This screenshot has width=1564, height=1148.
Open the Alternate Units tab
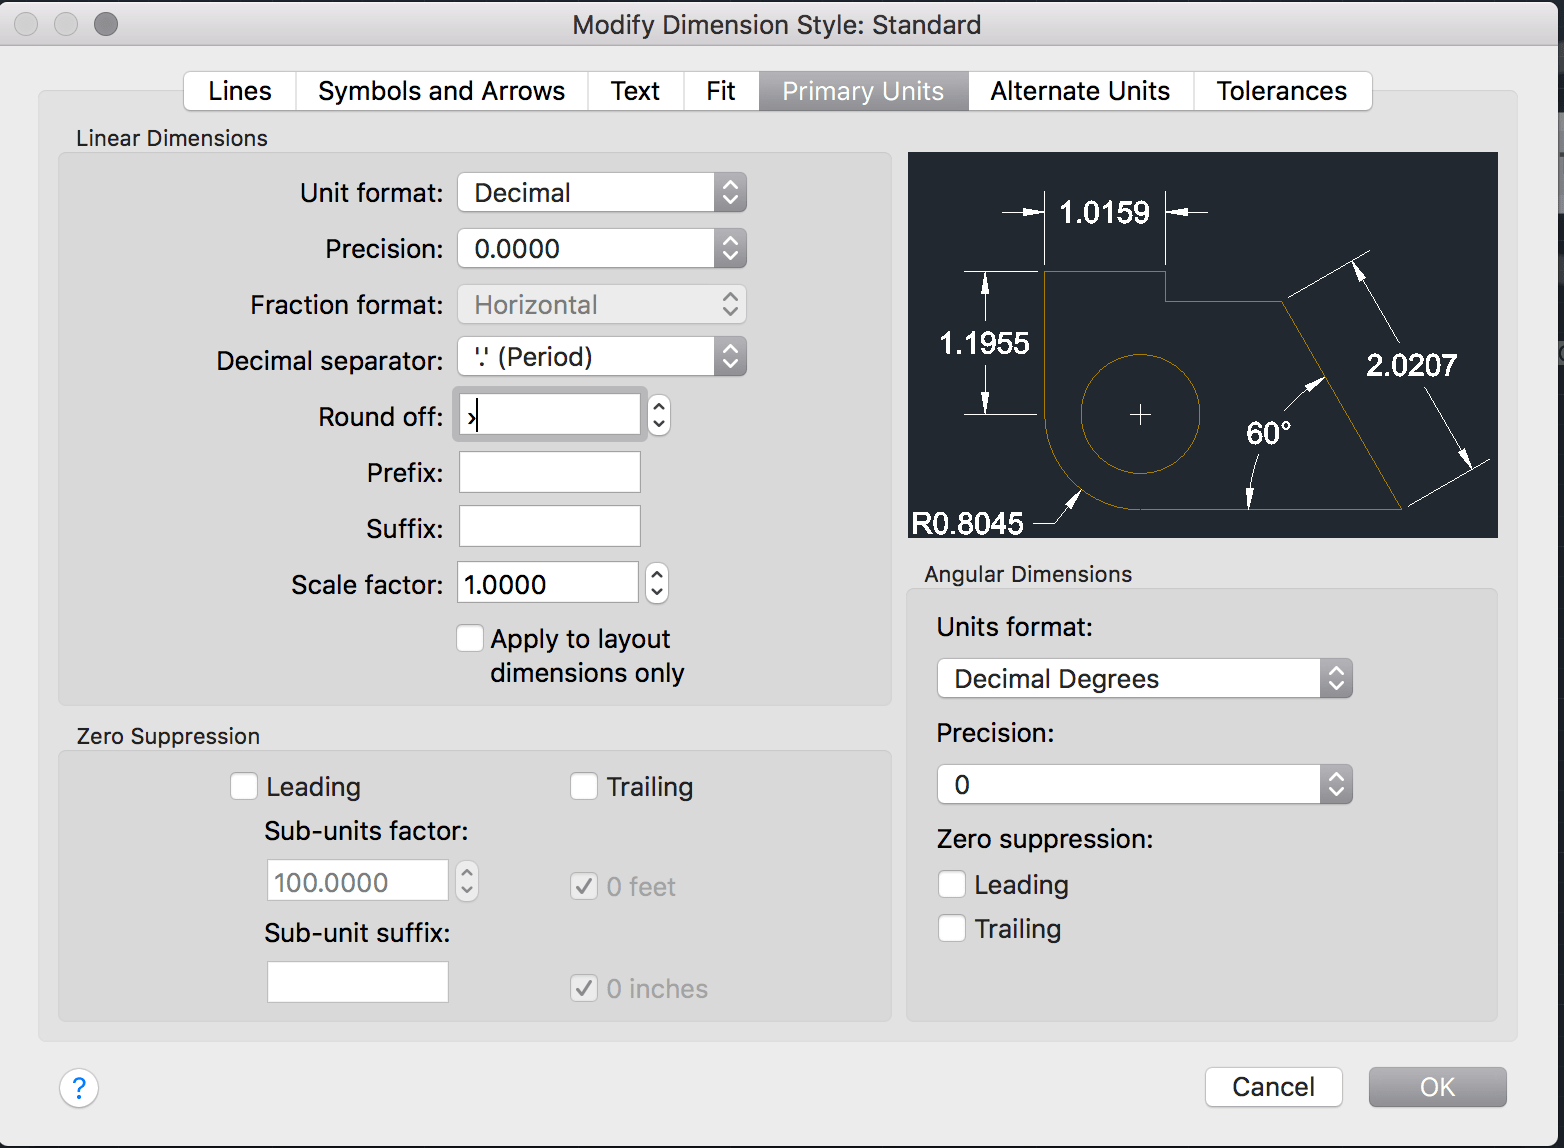[1080, 91]
